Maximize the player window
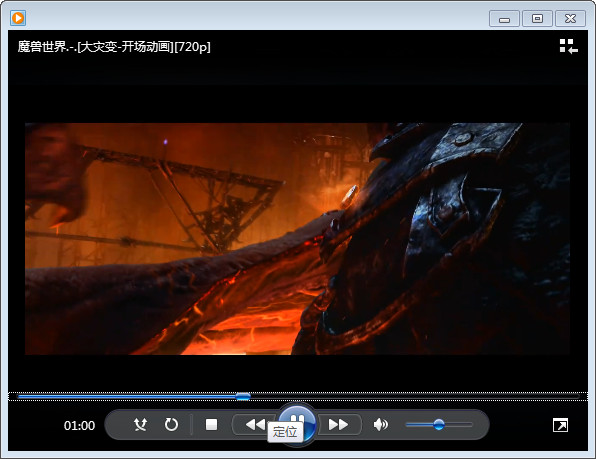Screen dimensions: 596x459 coord(537,19)
